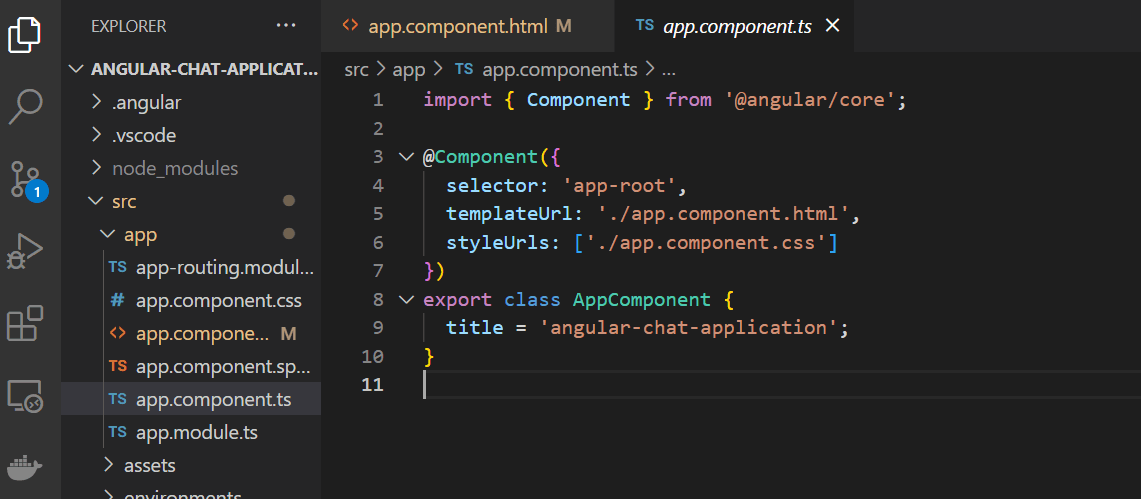1141x499 pixels.
Task: Click the app breadcrumb in the editor path
Action: (x=408, y=69)
